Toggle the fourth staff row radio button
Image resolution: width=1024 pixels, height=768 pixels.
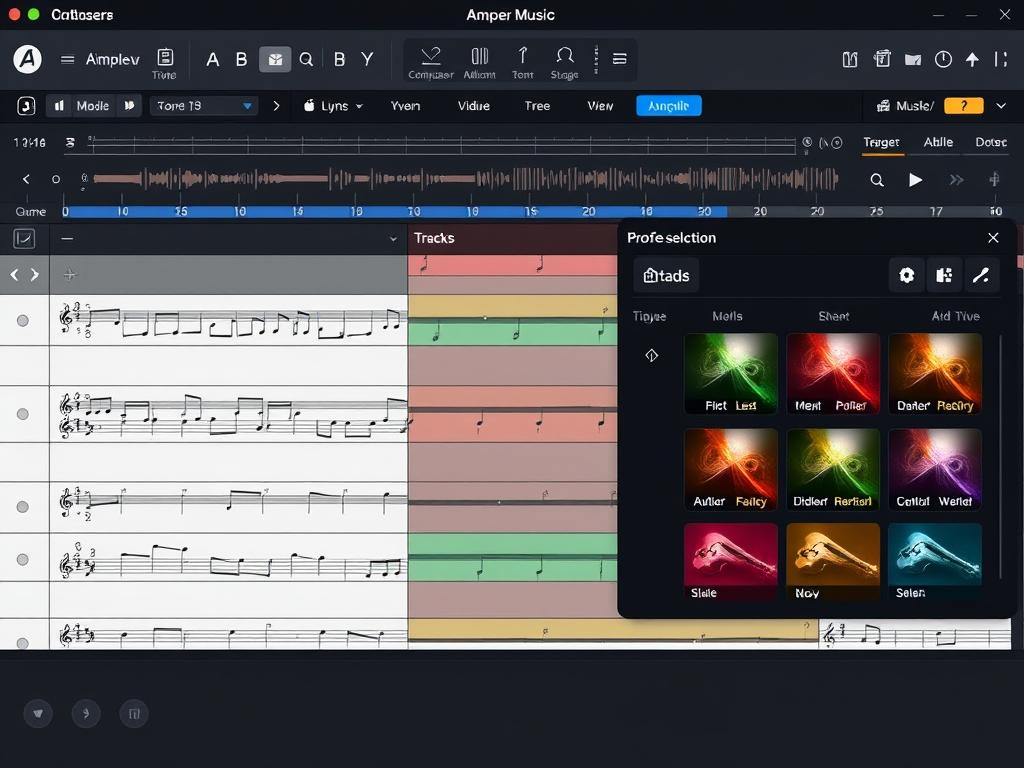point(23,560)
